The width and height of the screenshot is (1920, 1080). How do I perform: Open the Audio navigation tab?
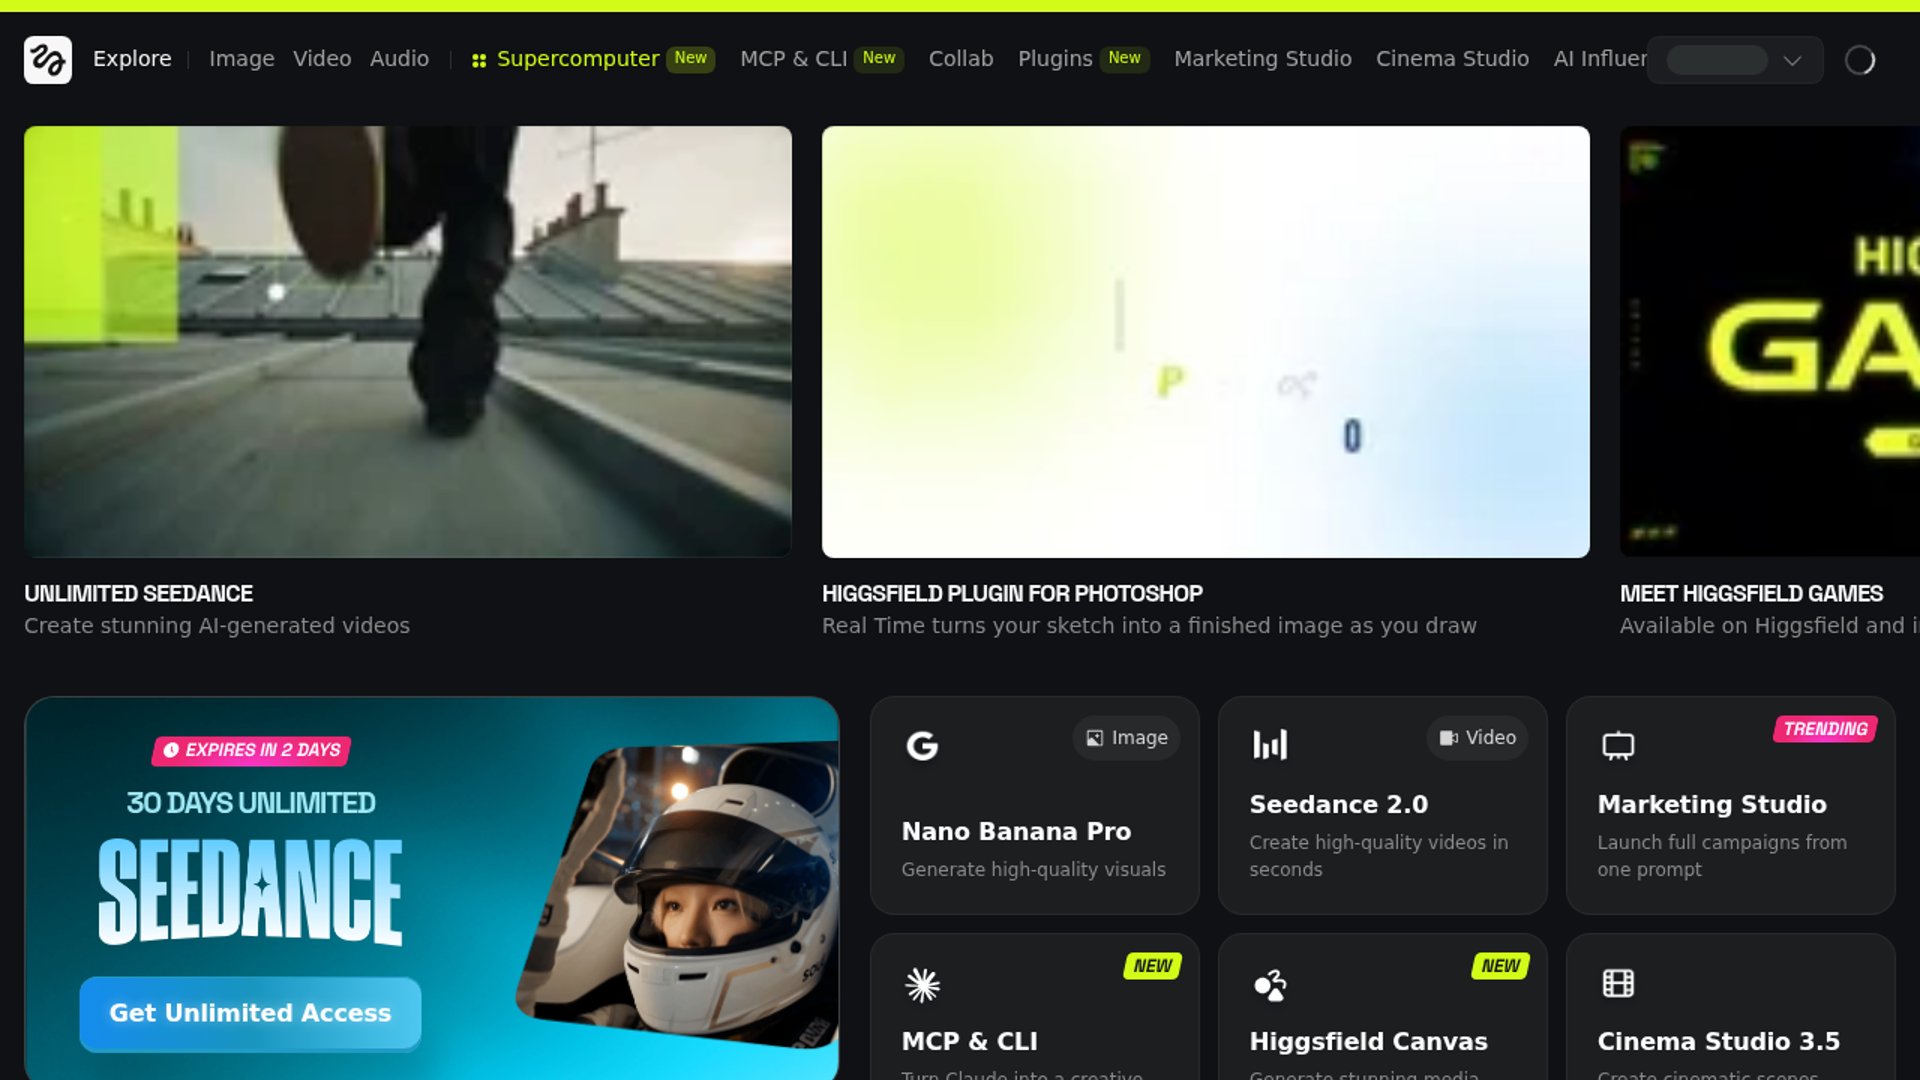[x=399, y=59]
